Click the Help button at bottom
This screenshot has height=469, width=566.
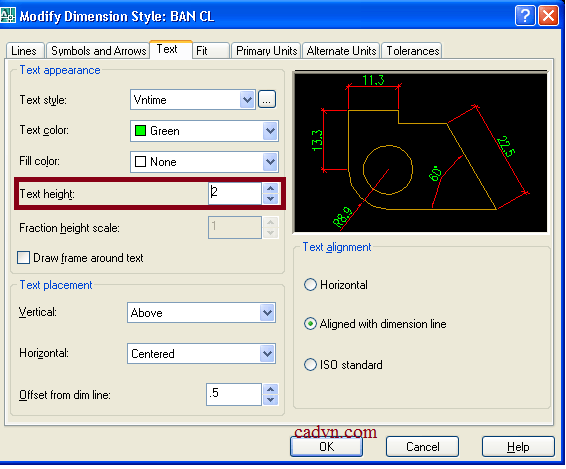pos(518,447)
